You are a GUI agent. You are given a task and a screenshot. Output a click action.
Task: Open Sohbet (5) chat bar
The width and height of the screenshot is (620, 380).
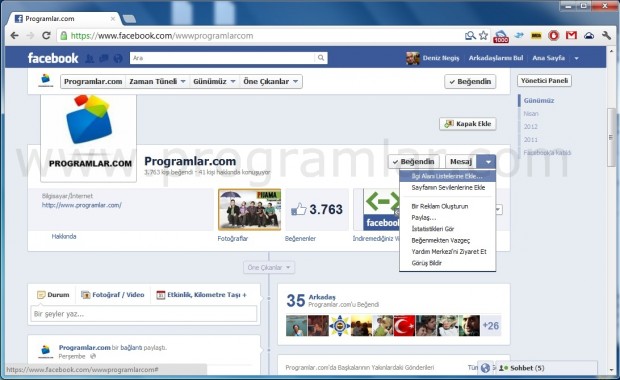[x=546, y=368]
